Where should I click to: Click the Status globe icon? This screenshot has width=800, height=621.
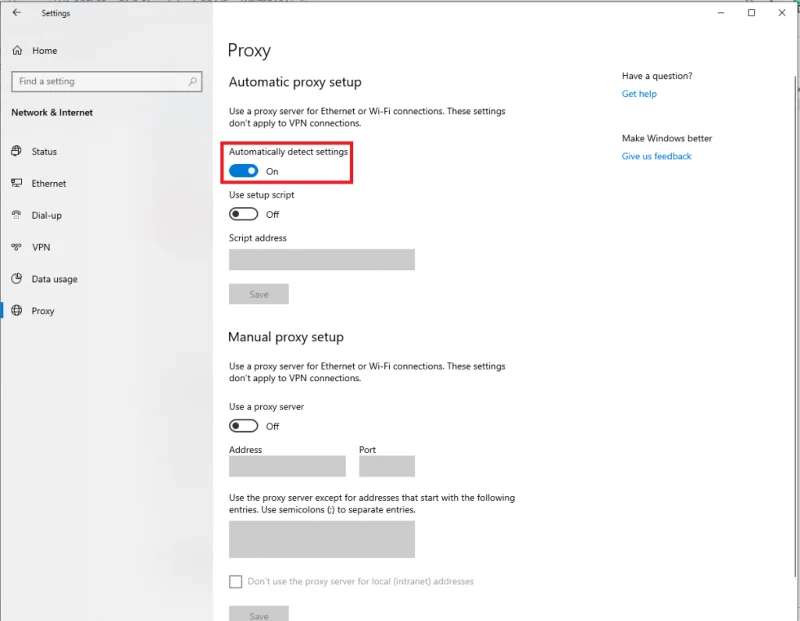(x=17, y=151)
